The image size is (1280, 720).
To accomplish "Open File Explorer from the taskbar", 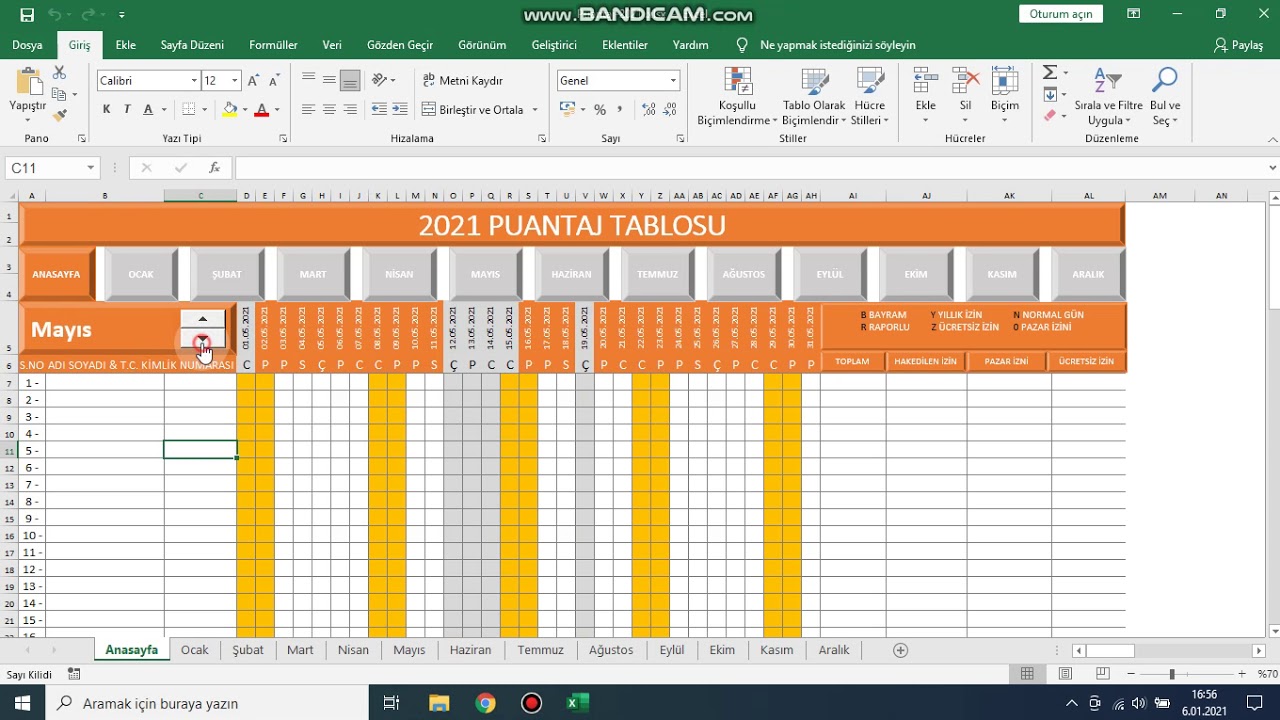I will (x=439, y=703).
